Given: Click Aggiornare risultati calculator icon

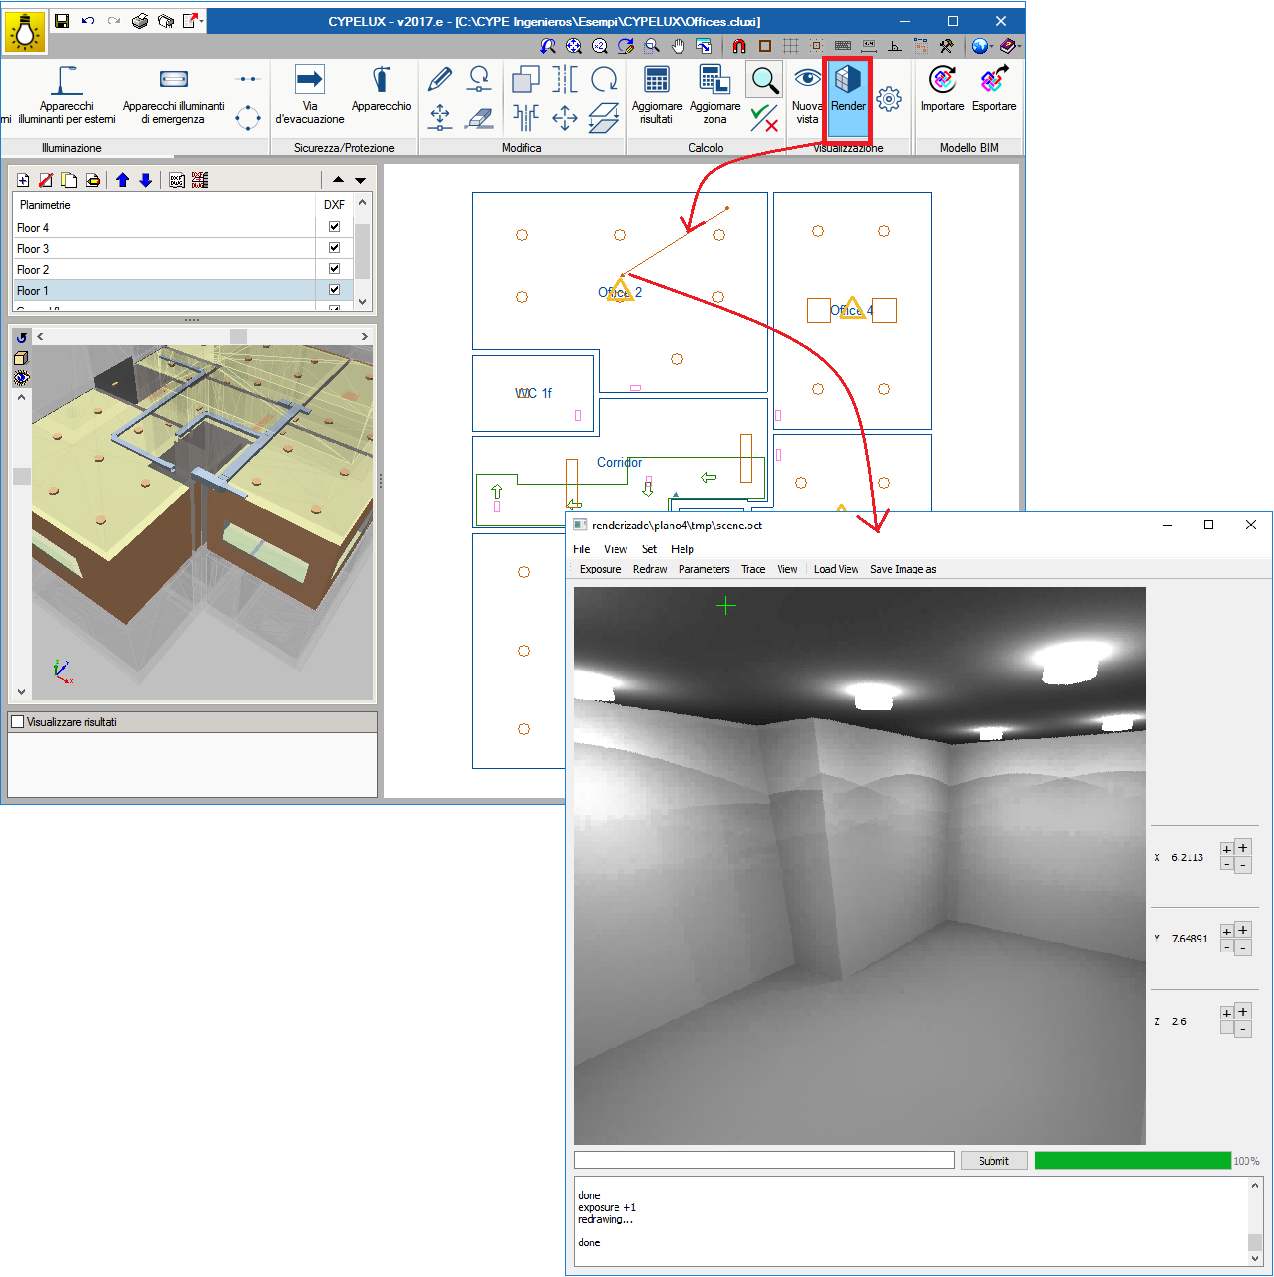Looking at the screenshot, I should coord(657,94).
